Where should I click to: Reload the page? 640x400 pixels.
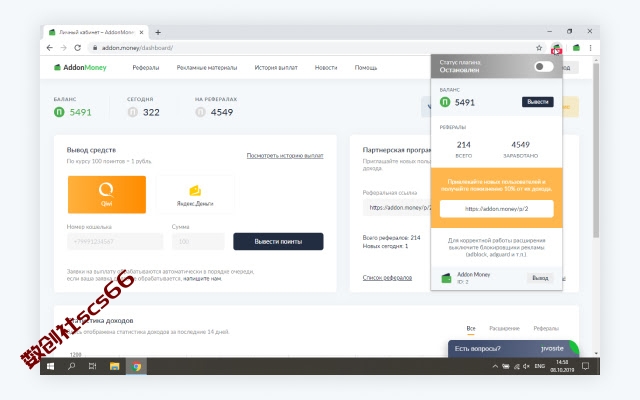point(77,48)
